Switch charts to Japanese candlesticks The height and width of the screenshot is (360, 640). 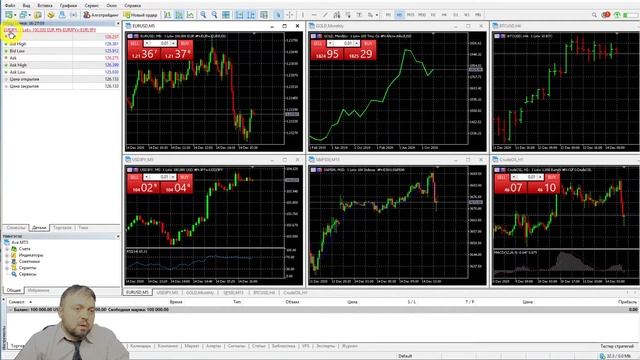click(x=179, y=15)
